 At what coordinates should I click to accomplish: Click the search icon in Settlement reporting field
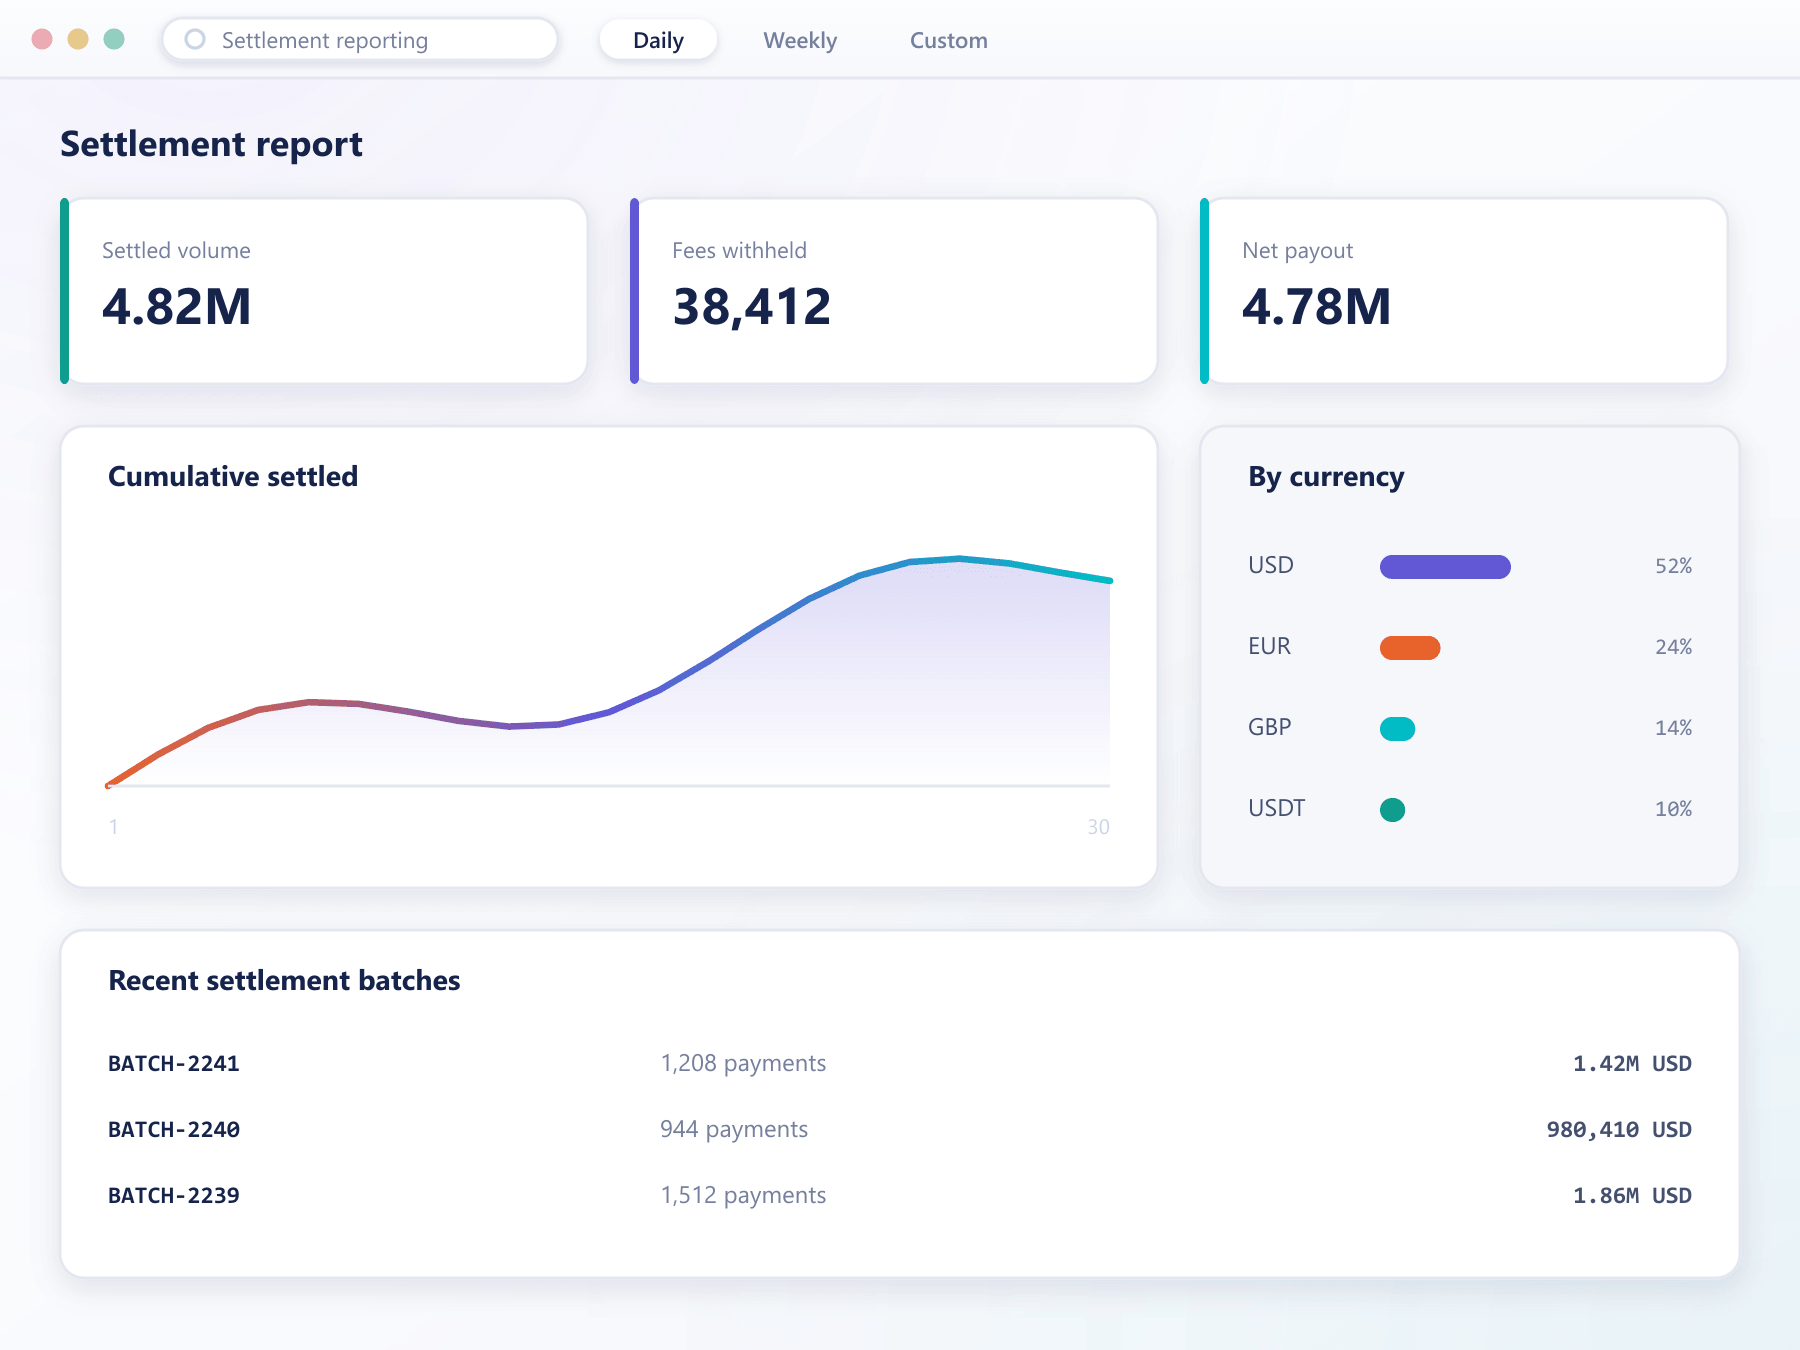pos(195,39)
